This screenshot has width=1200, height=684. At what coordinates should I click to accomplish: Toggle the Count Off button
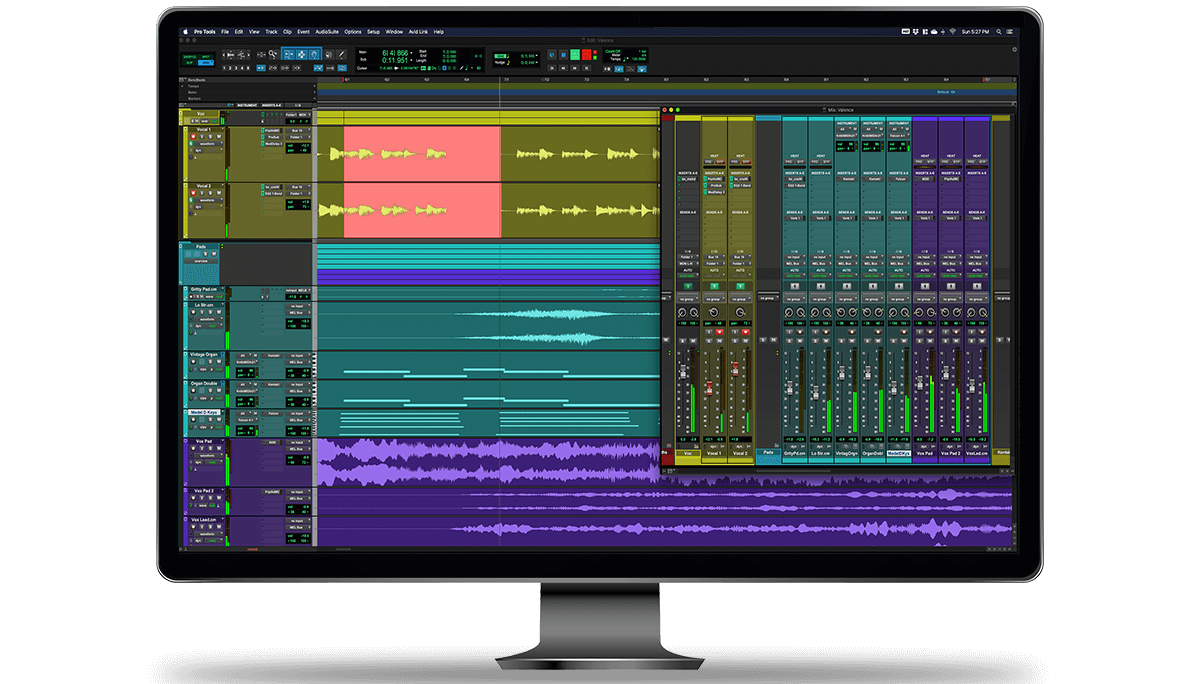point(613,49)
